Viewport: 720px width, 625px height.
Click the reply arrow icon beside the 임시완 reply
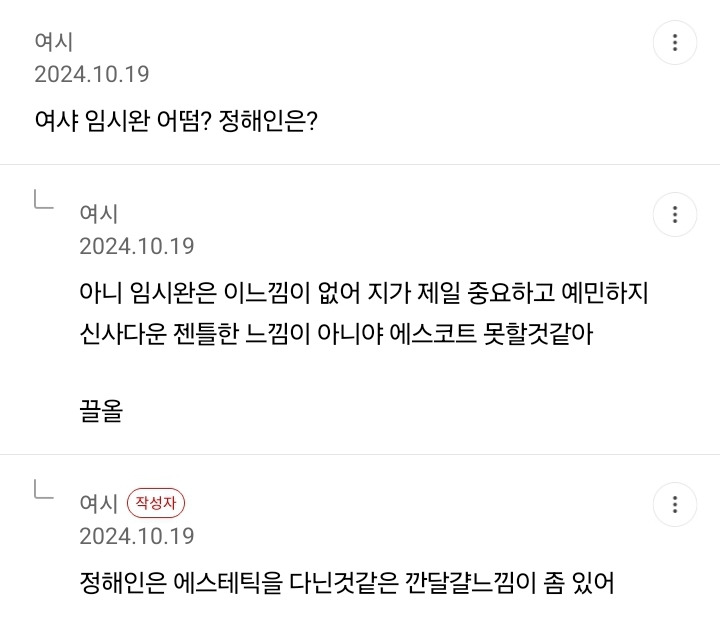coord(43,200)
